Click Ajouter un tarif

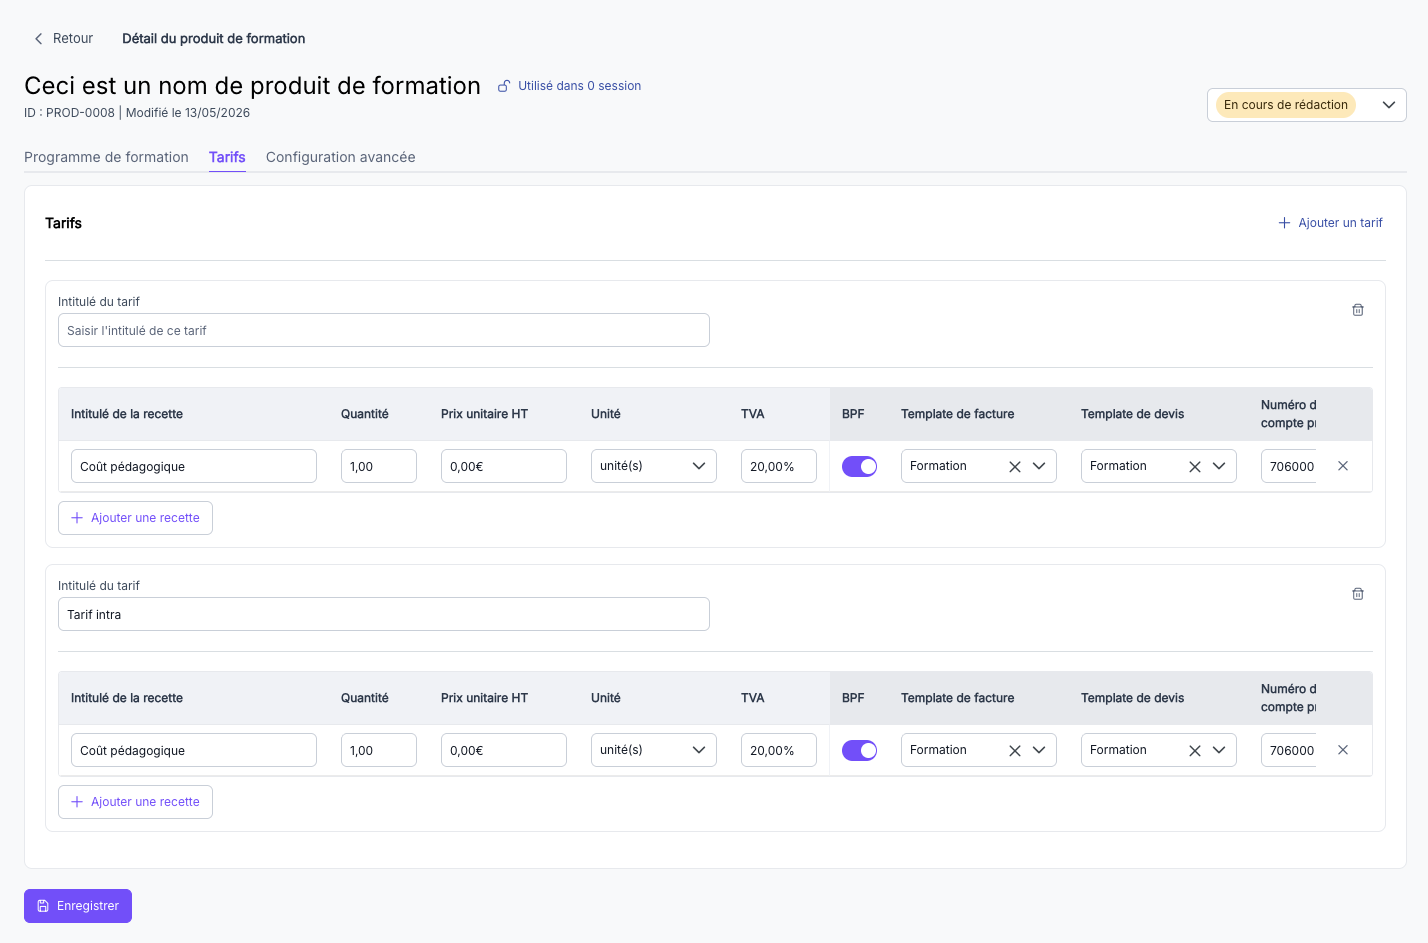tap(1330, 223)
